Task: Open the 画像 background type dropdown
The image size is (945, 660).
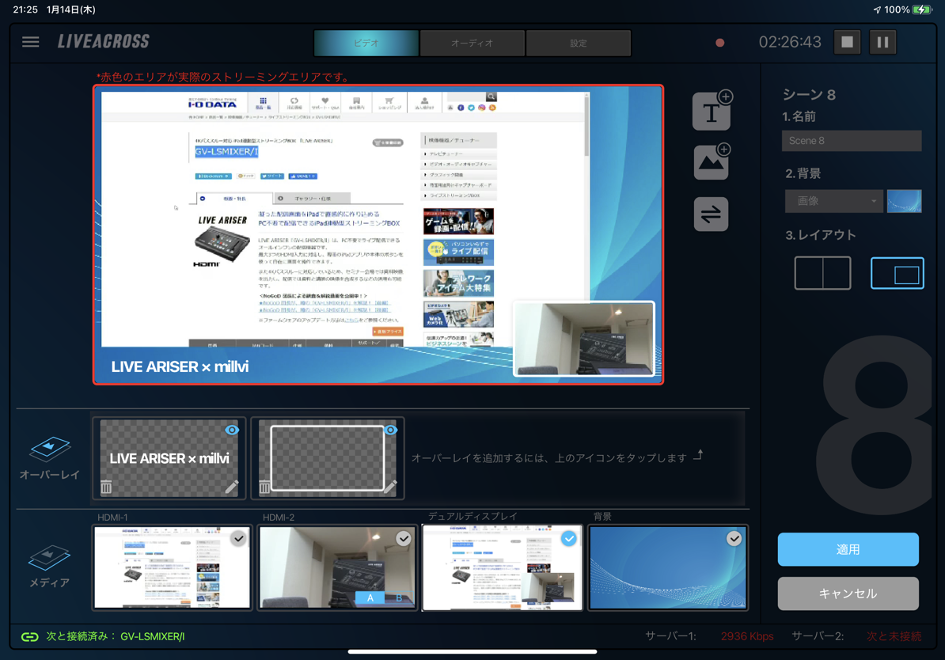Action: click(x=833, y=201)
